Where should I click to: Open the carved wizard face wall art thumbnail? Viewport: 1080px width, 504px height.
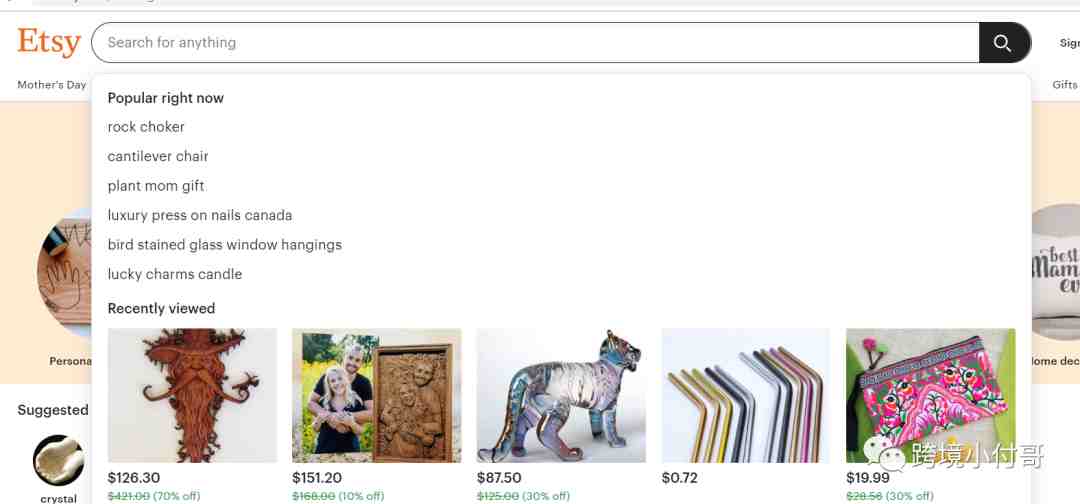tap(192, 395)
